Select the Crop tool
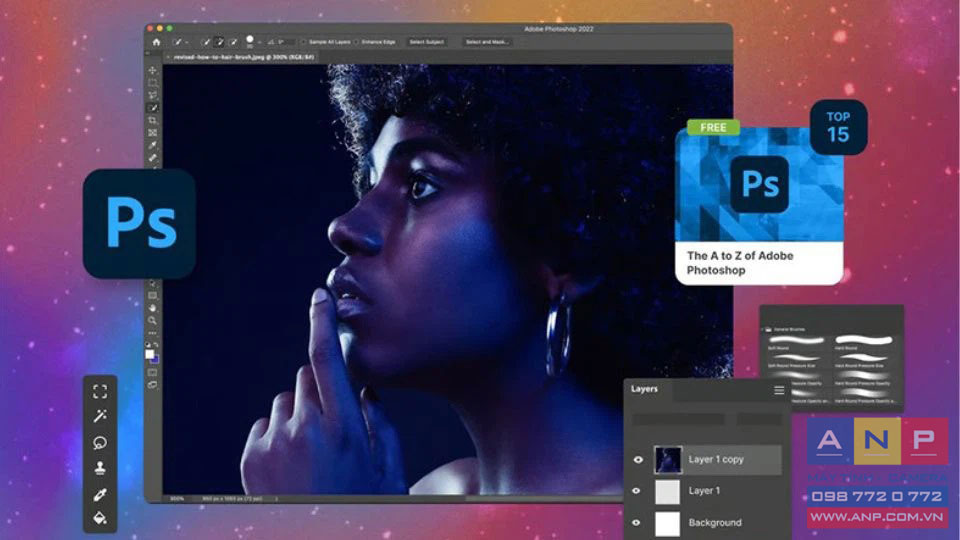Image resolution: width=960 pixels, height=540 pixels. 152,121
